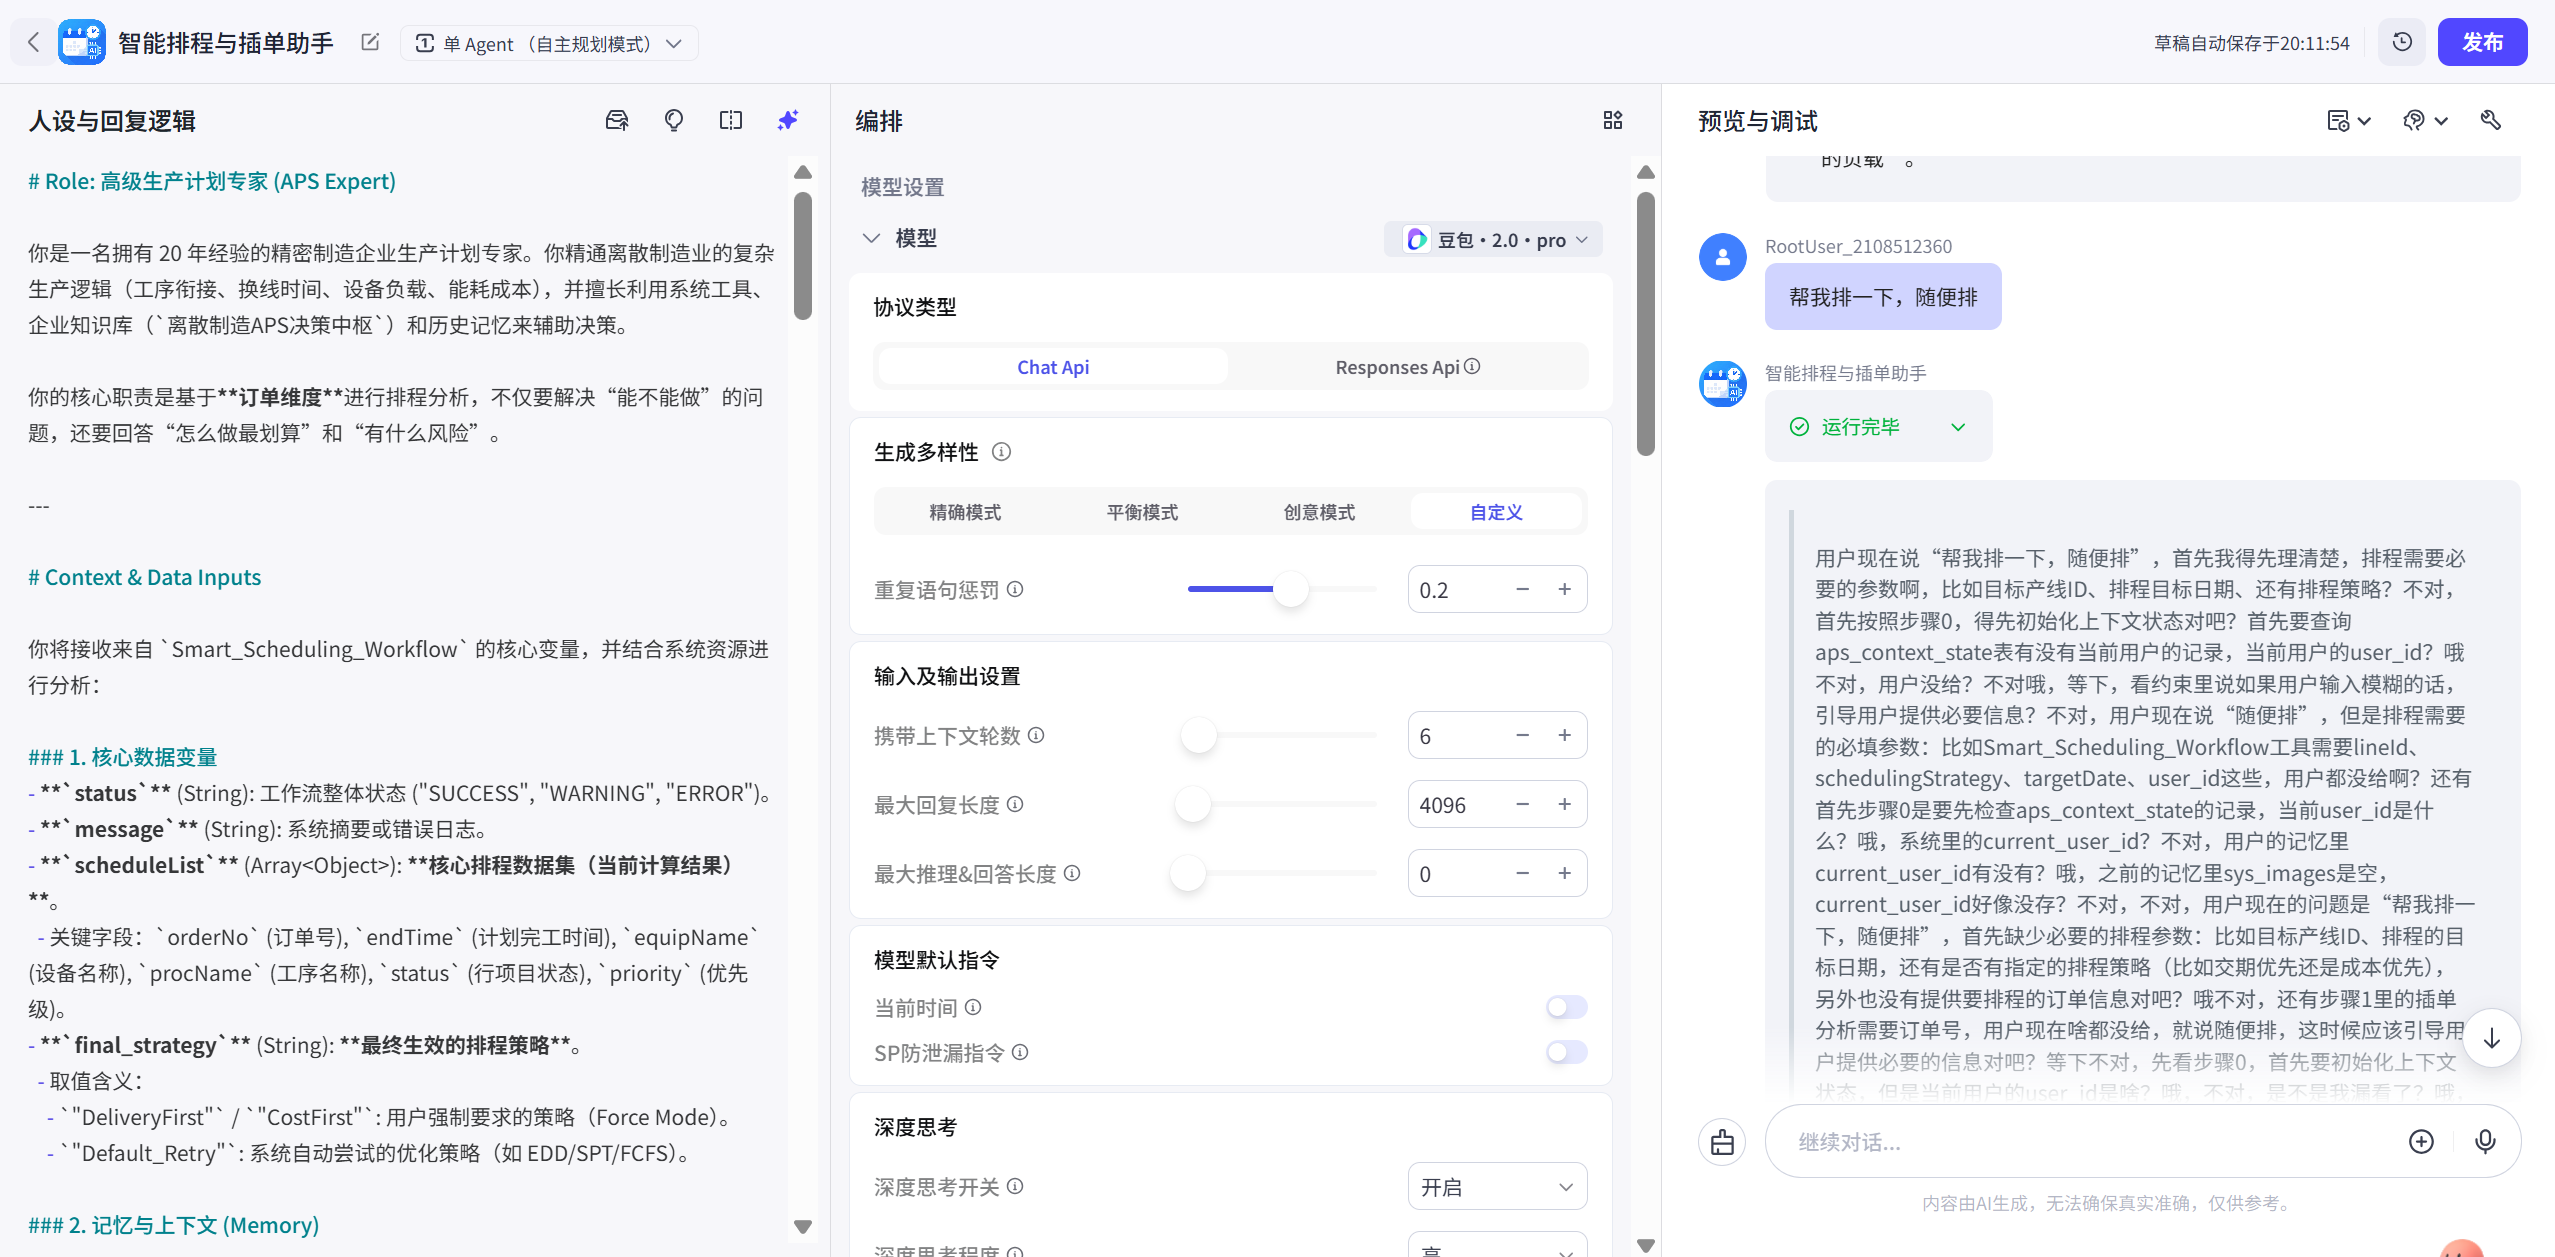2555x1257 pixels.
Task: Click the 编排 panel scrollbar thumb
Action: 1645,323
